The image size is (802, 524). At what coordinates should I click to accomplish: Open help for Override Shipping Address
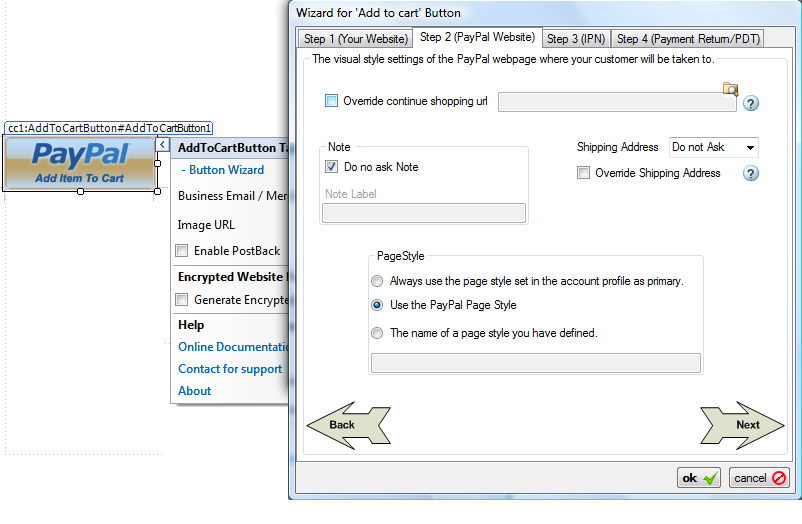pyautogui.click(x=750, y=173)
